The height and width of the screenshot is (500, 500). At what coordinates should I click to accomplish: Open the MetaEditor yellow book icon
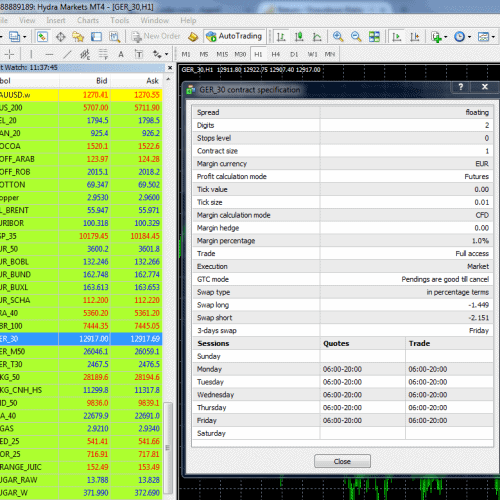193,37
